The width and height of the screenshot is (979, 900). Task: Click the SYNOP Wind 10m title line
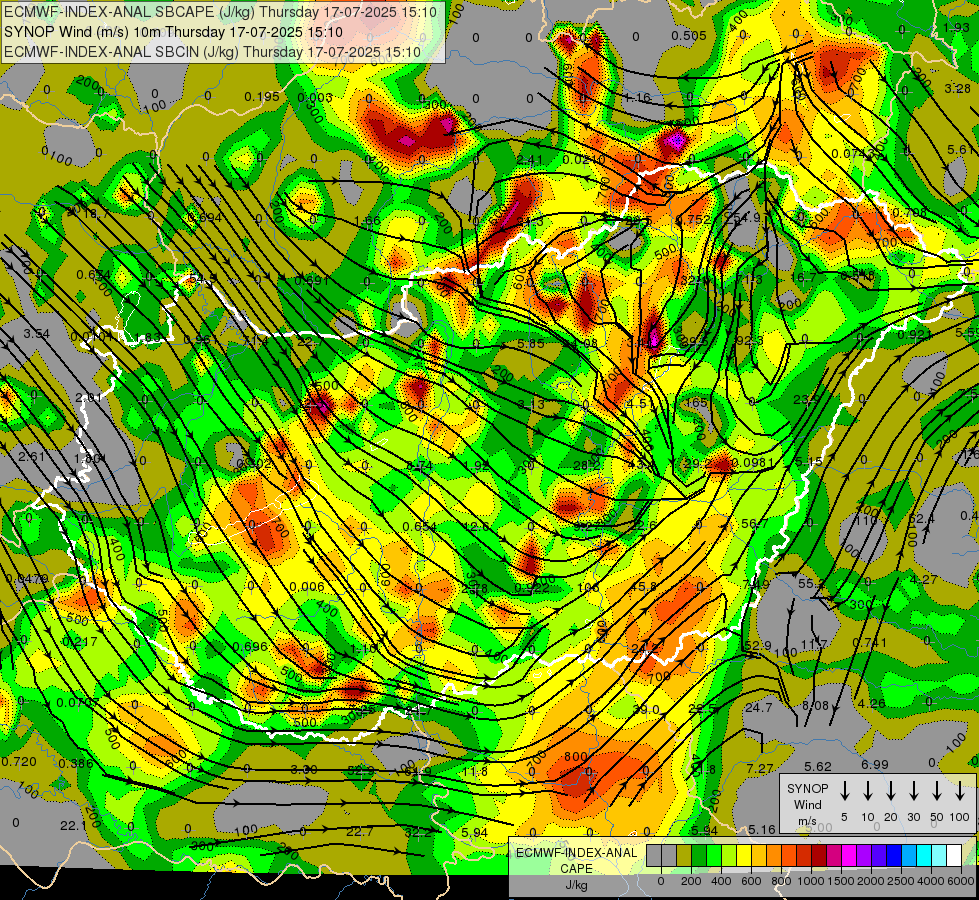[x=174, y=32]
